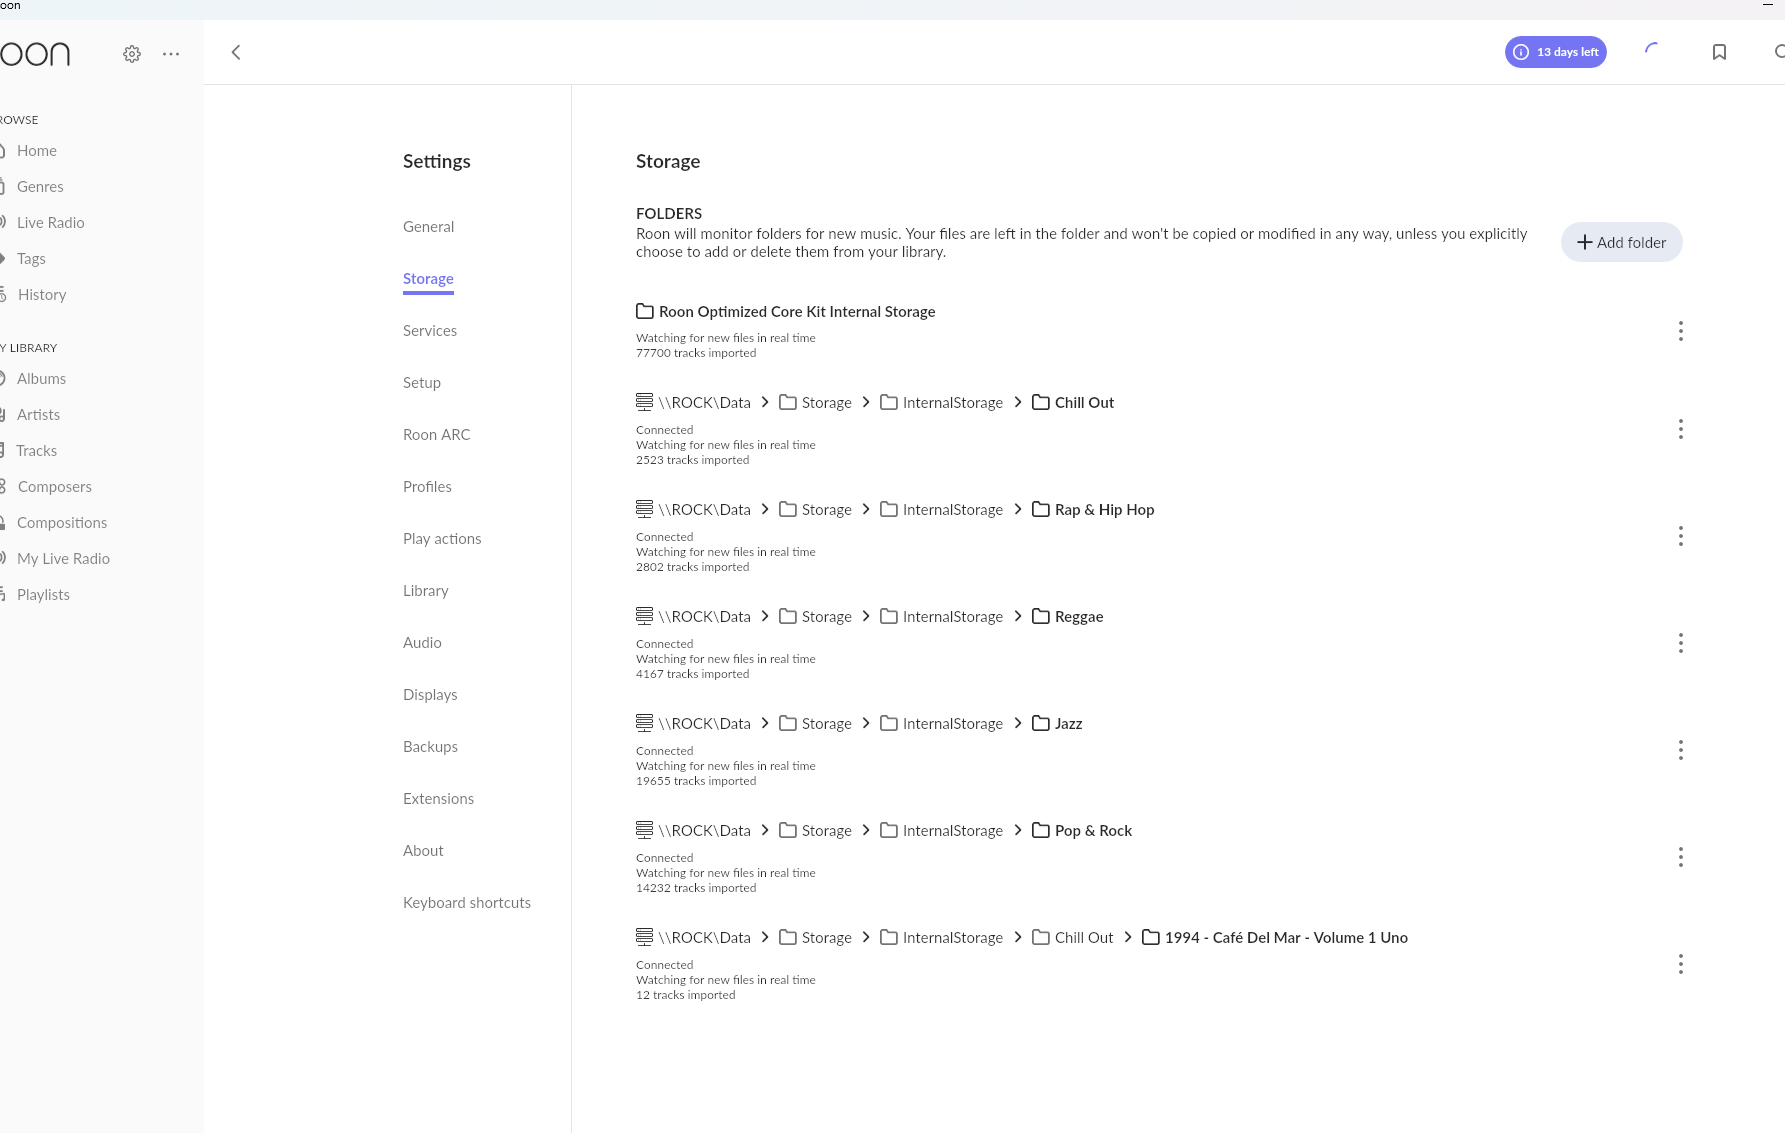The width and height of the screenshot is (1785, 1133).
Task: Open Keyboard shortcuts settings
Action: click(467, 903)
